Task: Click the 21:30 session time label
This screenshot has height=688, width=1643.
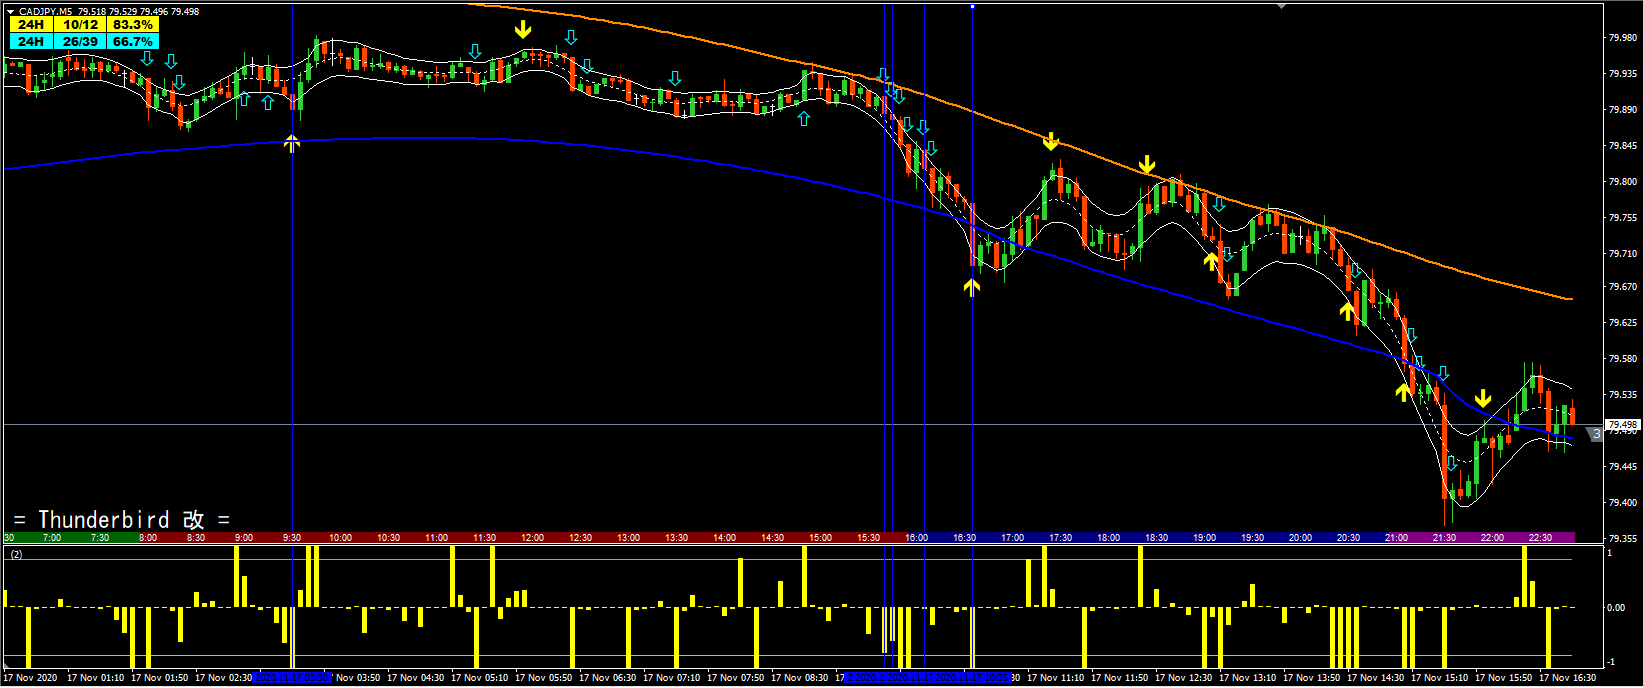Action: (1444, 538)
